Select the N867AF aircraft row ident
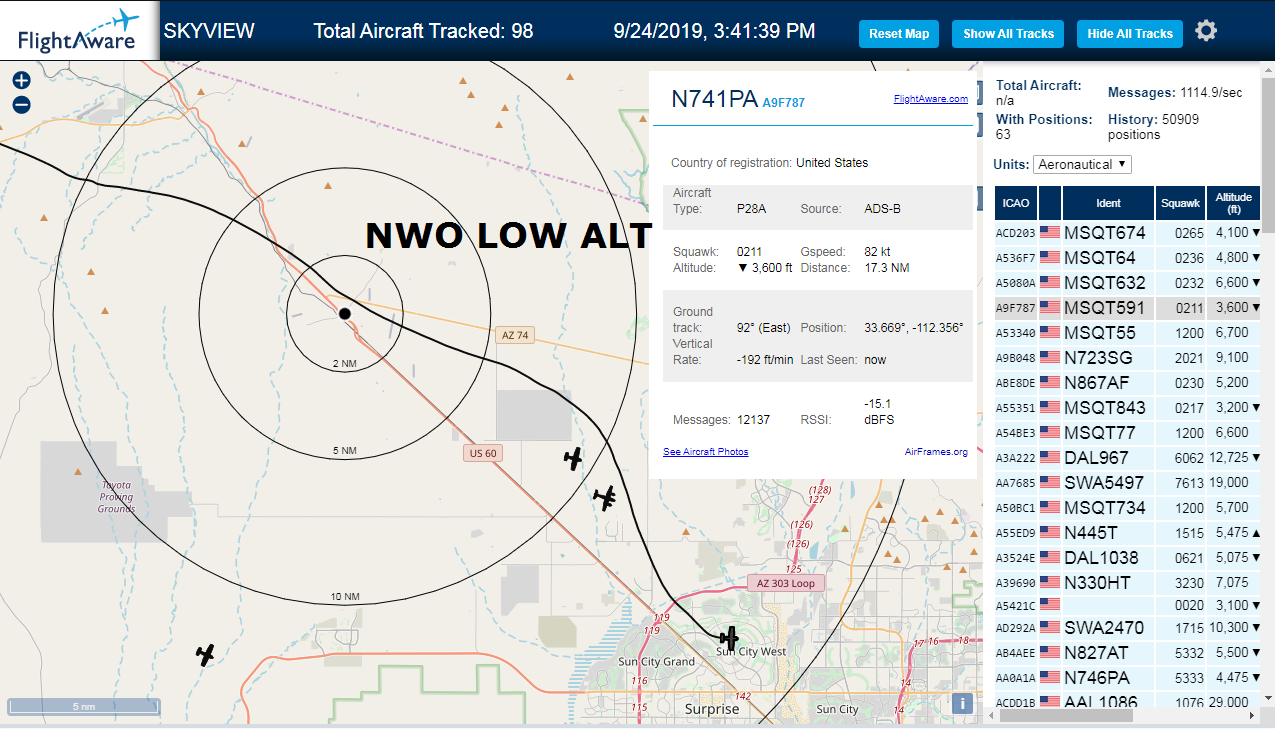This screenshot has width=1275, height=729. tap(1097, 382)
